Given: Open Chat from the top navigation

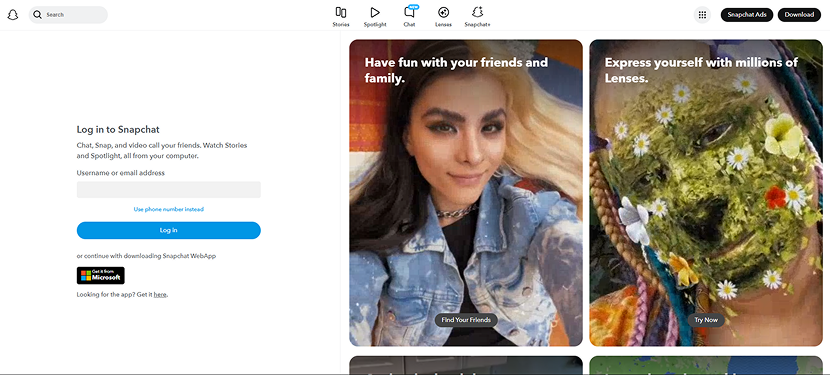Looking at the screenshot, I should (409, 17).
